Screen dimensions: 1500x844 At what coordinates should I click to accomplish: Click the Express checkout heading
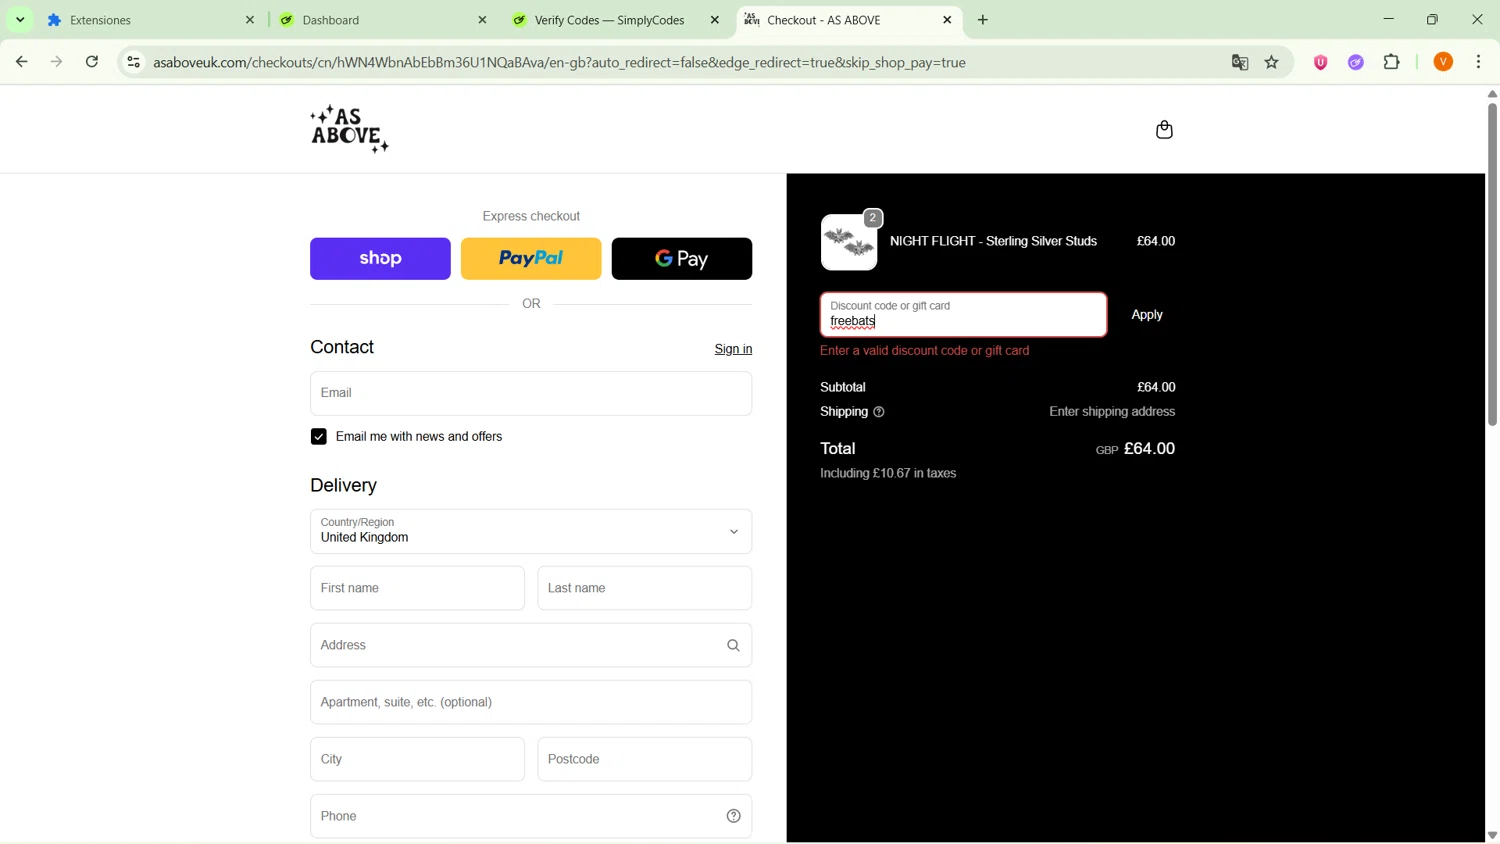[x=531, y=217]
